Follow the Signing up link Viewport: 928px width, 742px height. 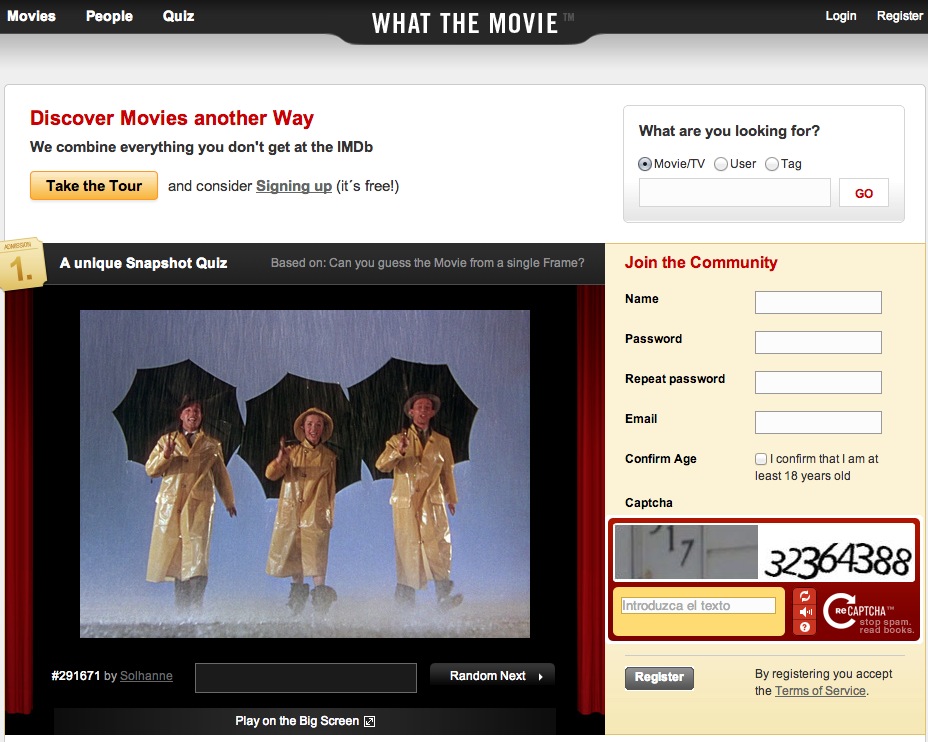294,186
